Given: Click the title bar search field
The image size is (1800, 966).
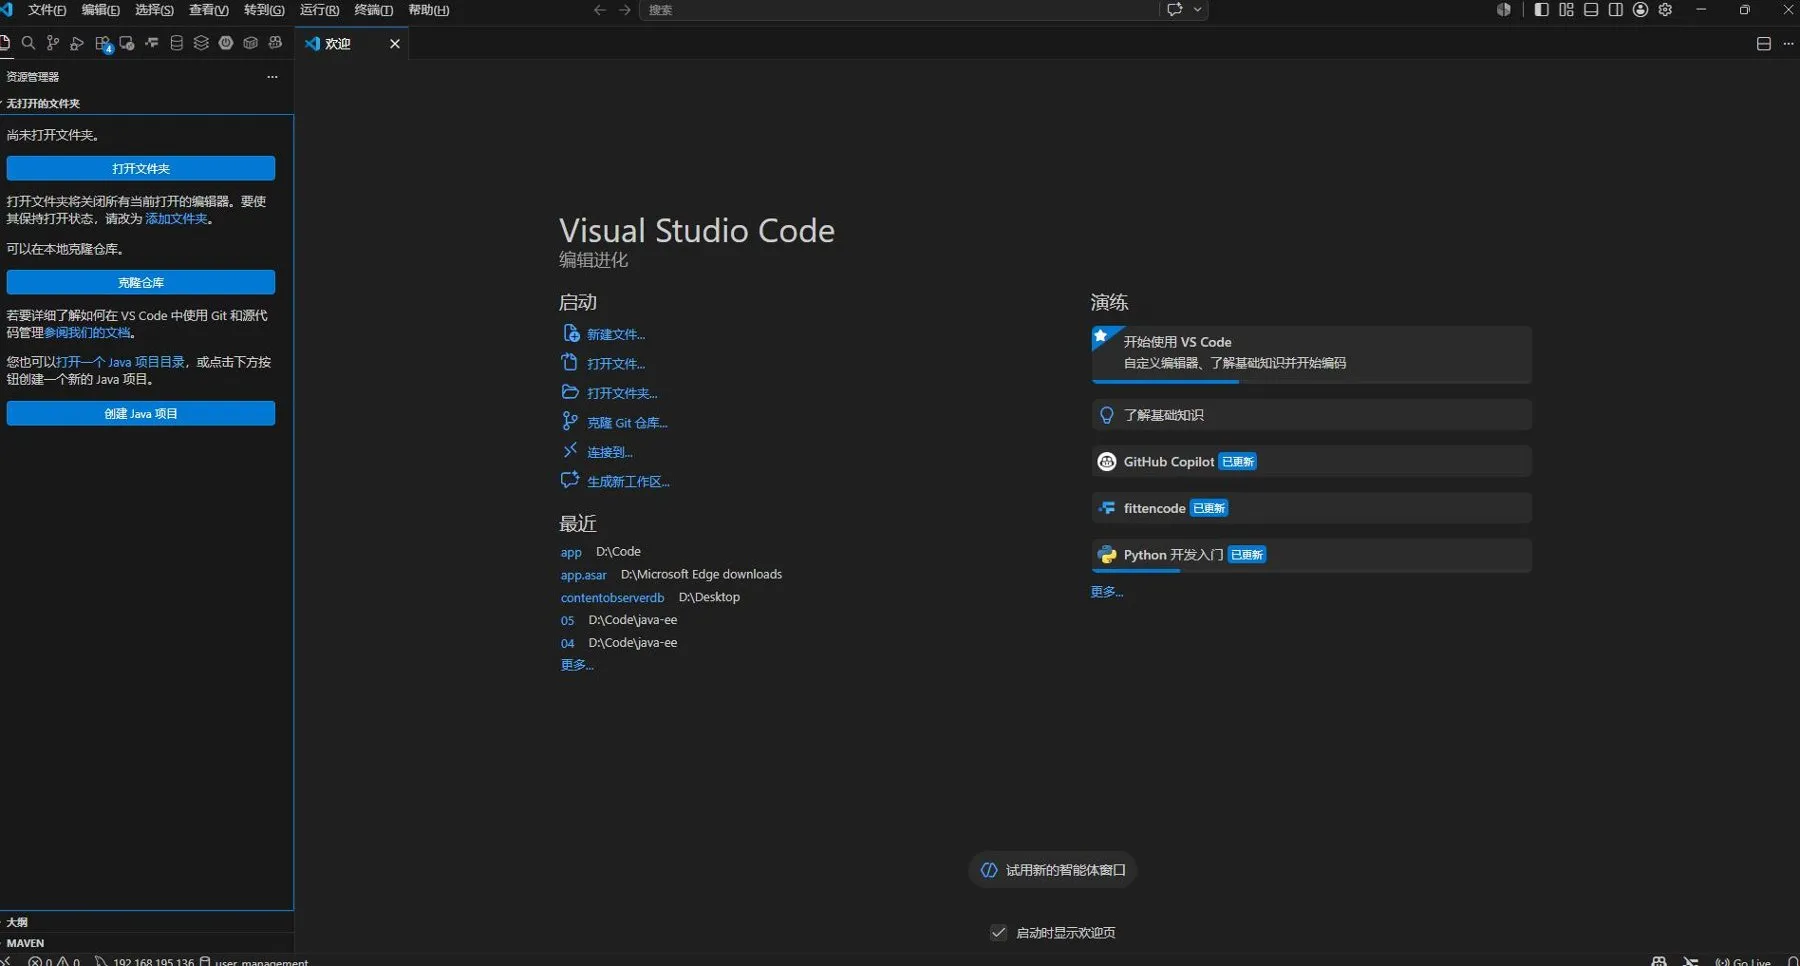Looking at the screenshot, I should pyautogui.click(x=898, y=10).
